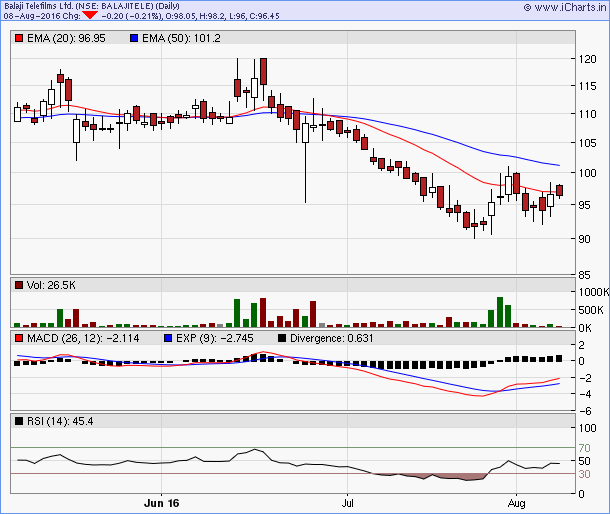Click the -6 MACD axis label
610x514 pixels.
tap(584, 411)
